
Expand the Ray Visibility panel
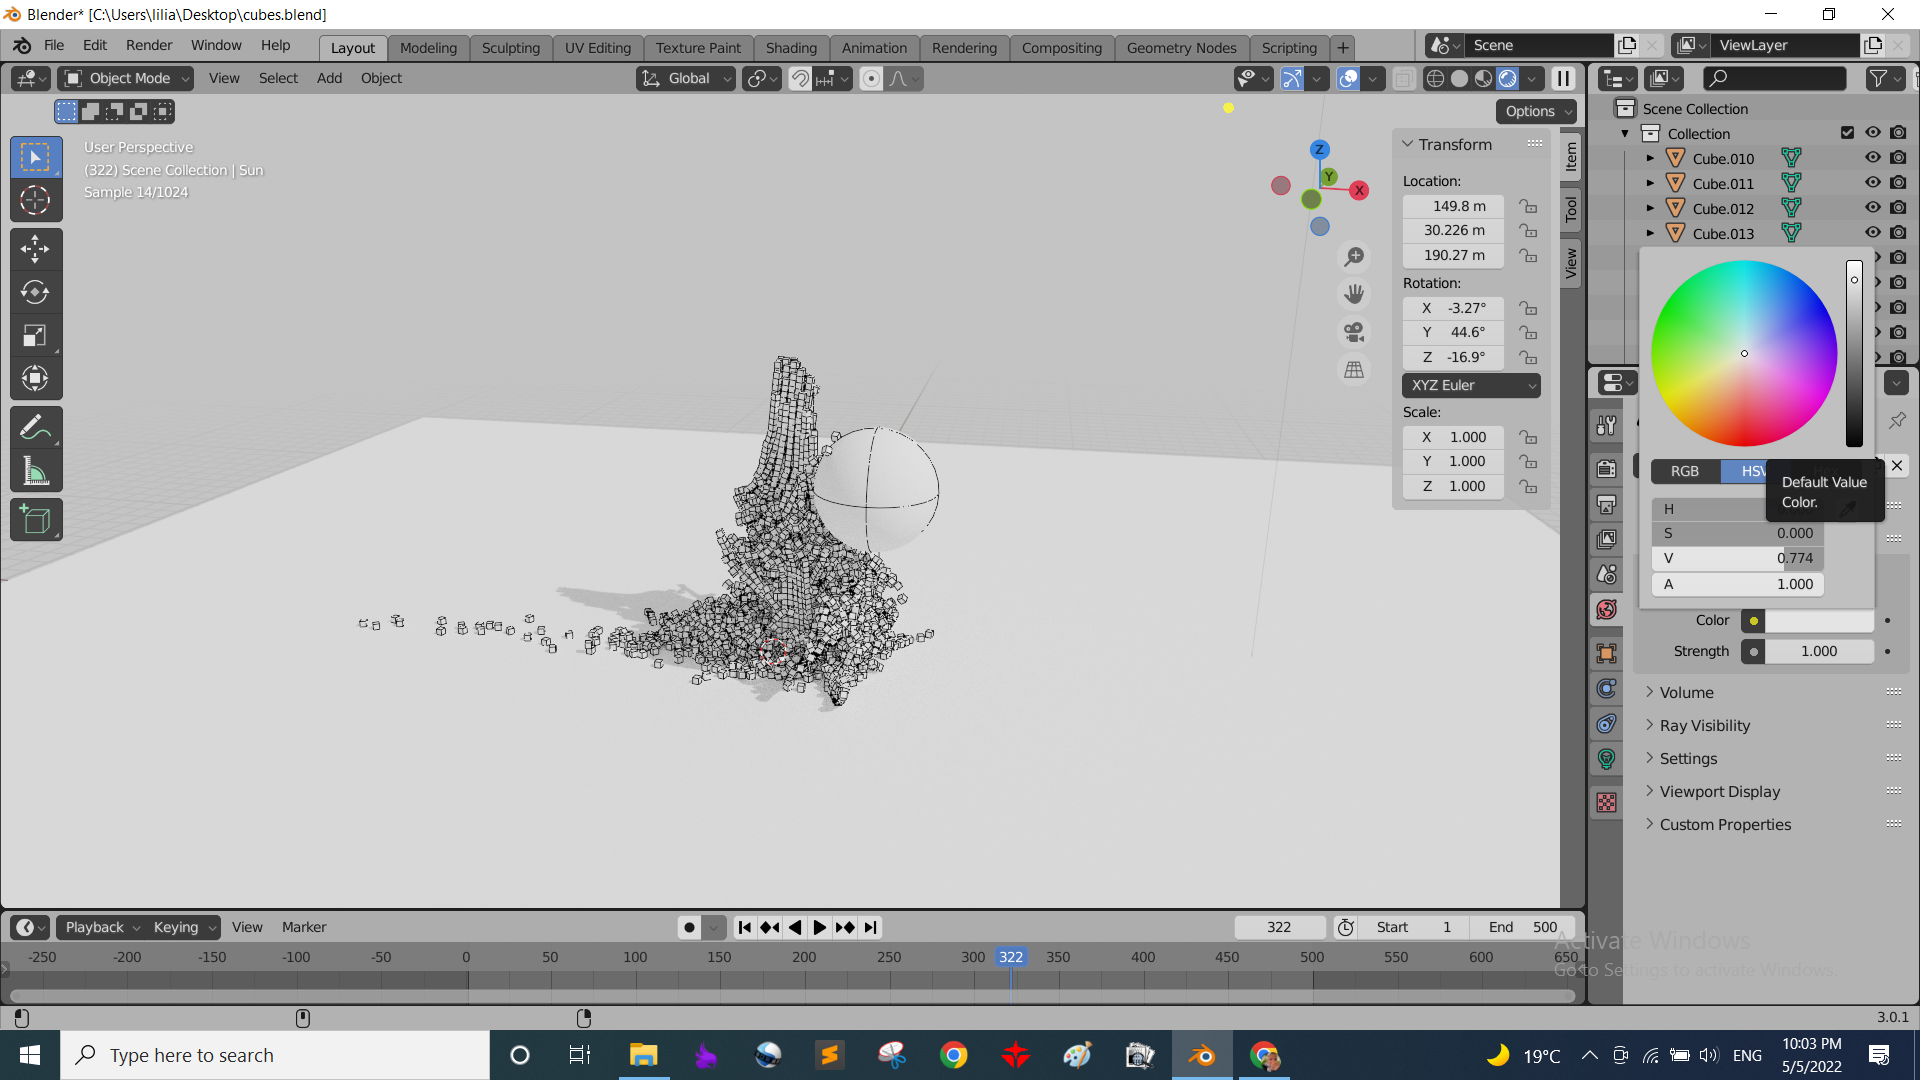click(x=1704, y=725)
